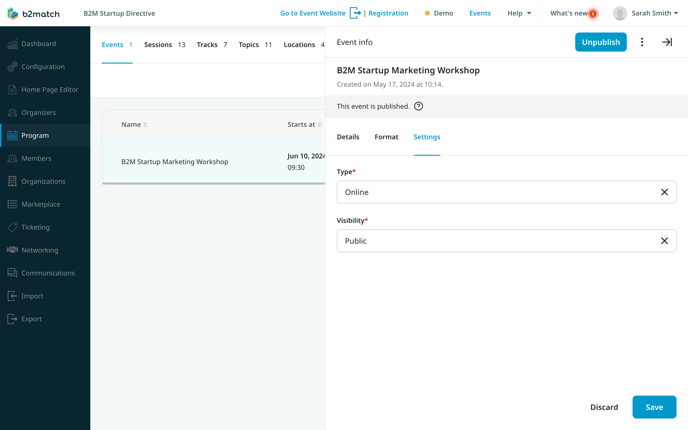This screenshot has width=688, height=430.
Task: Open Members section
Action: [x=36, y=158]
